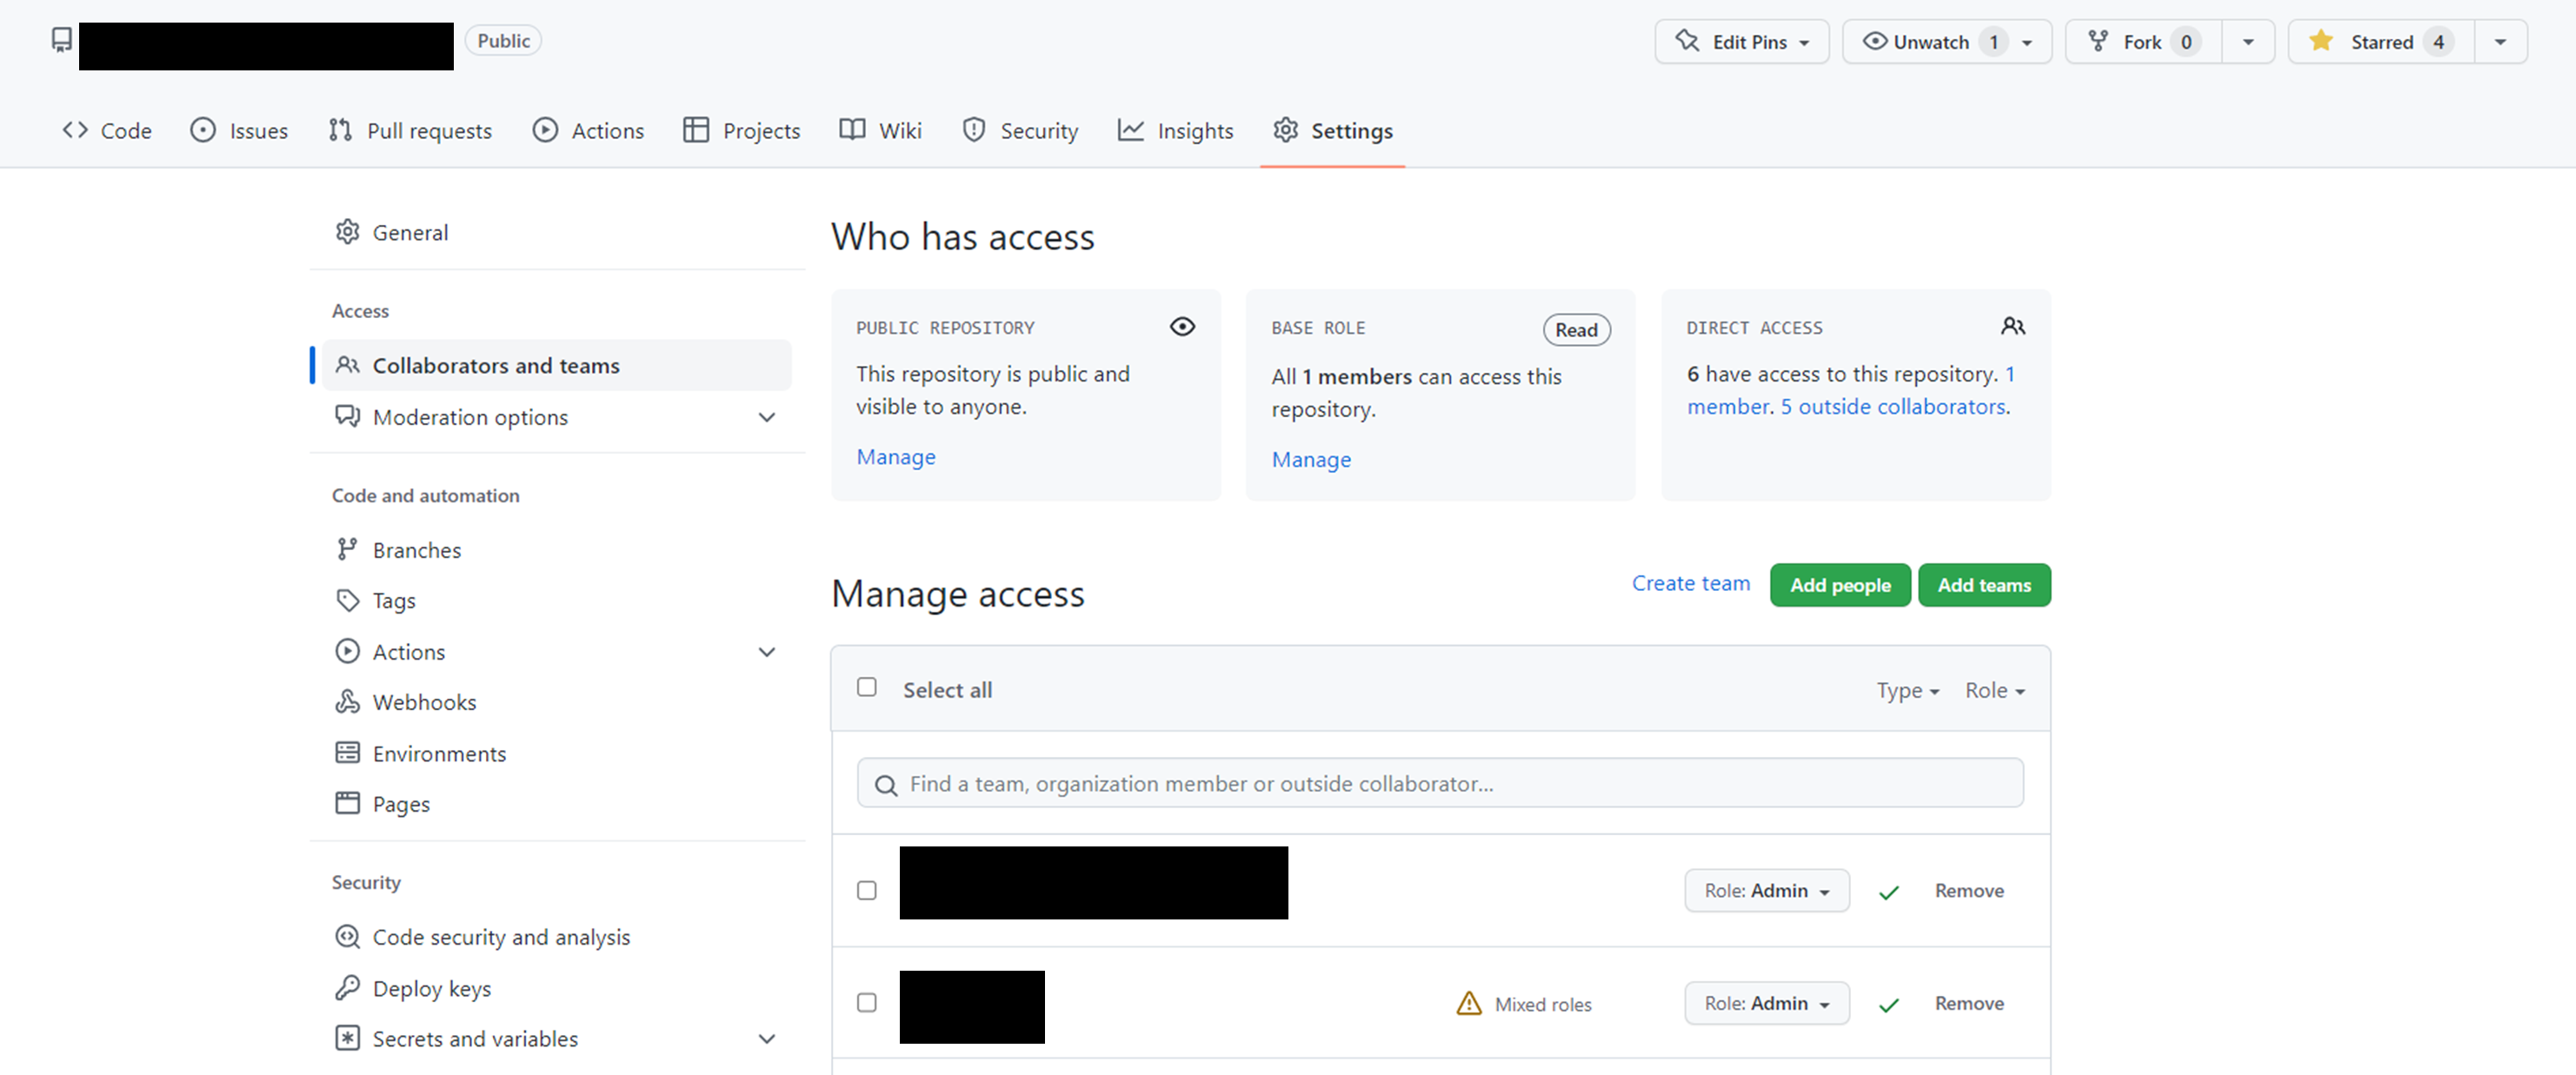
Task: Follow the Create team link
Action: (1691, 583)
